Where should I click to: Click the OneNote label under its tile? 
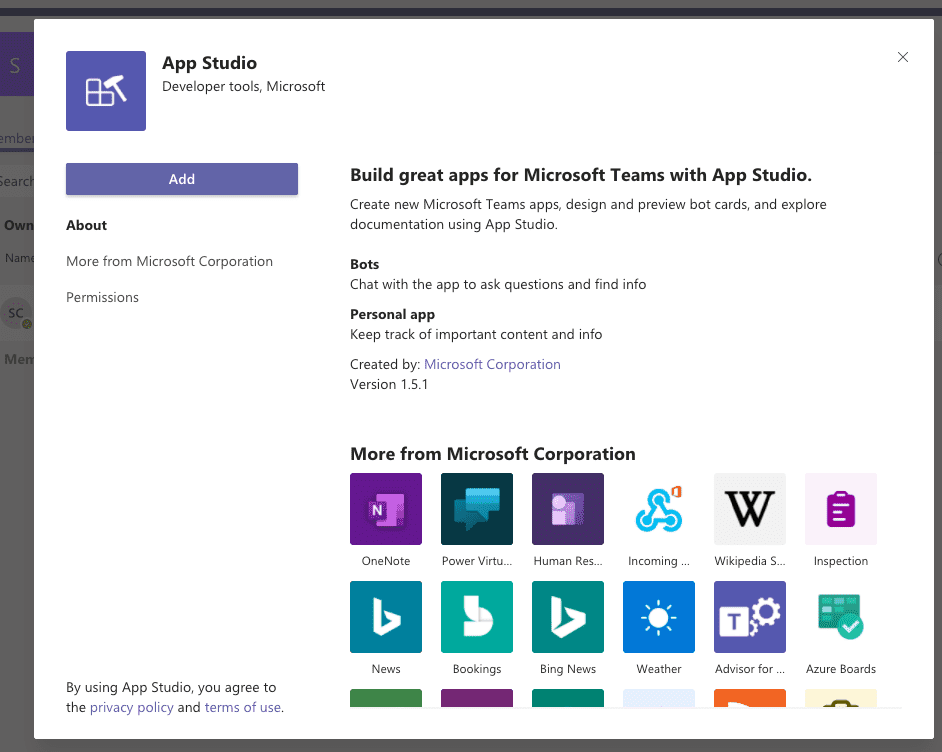(x=386, y=561)
